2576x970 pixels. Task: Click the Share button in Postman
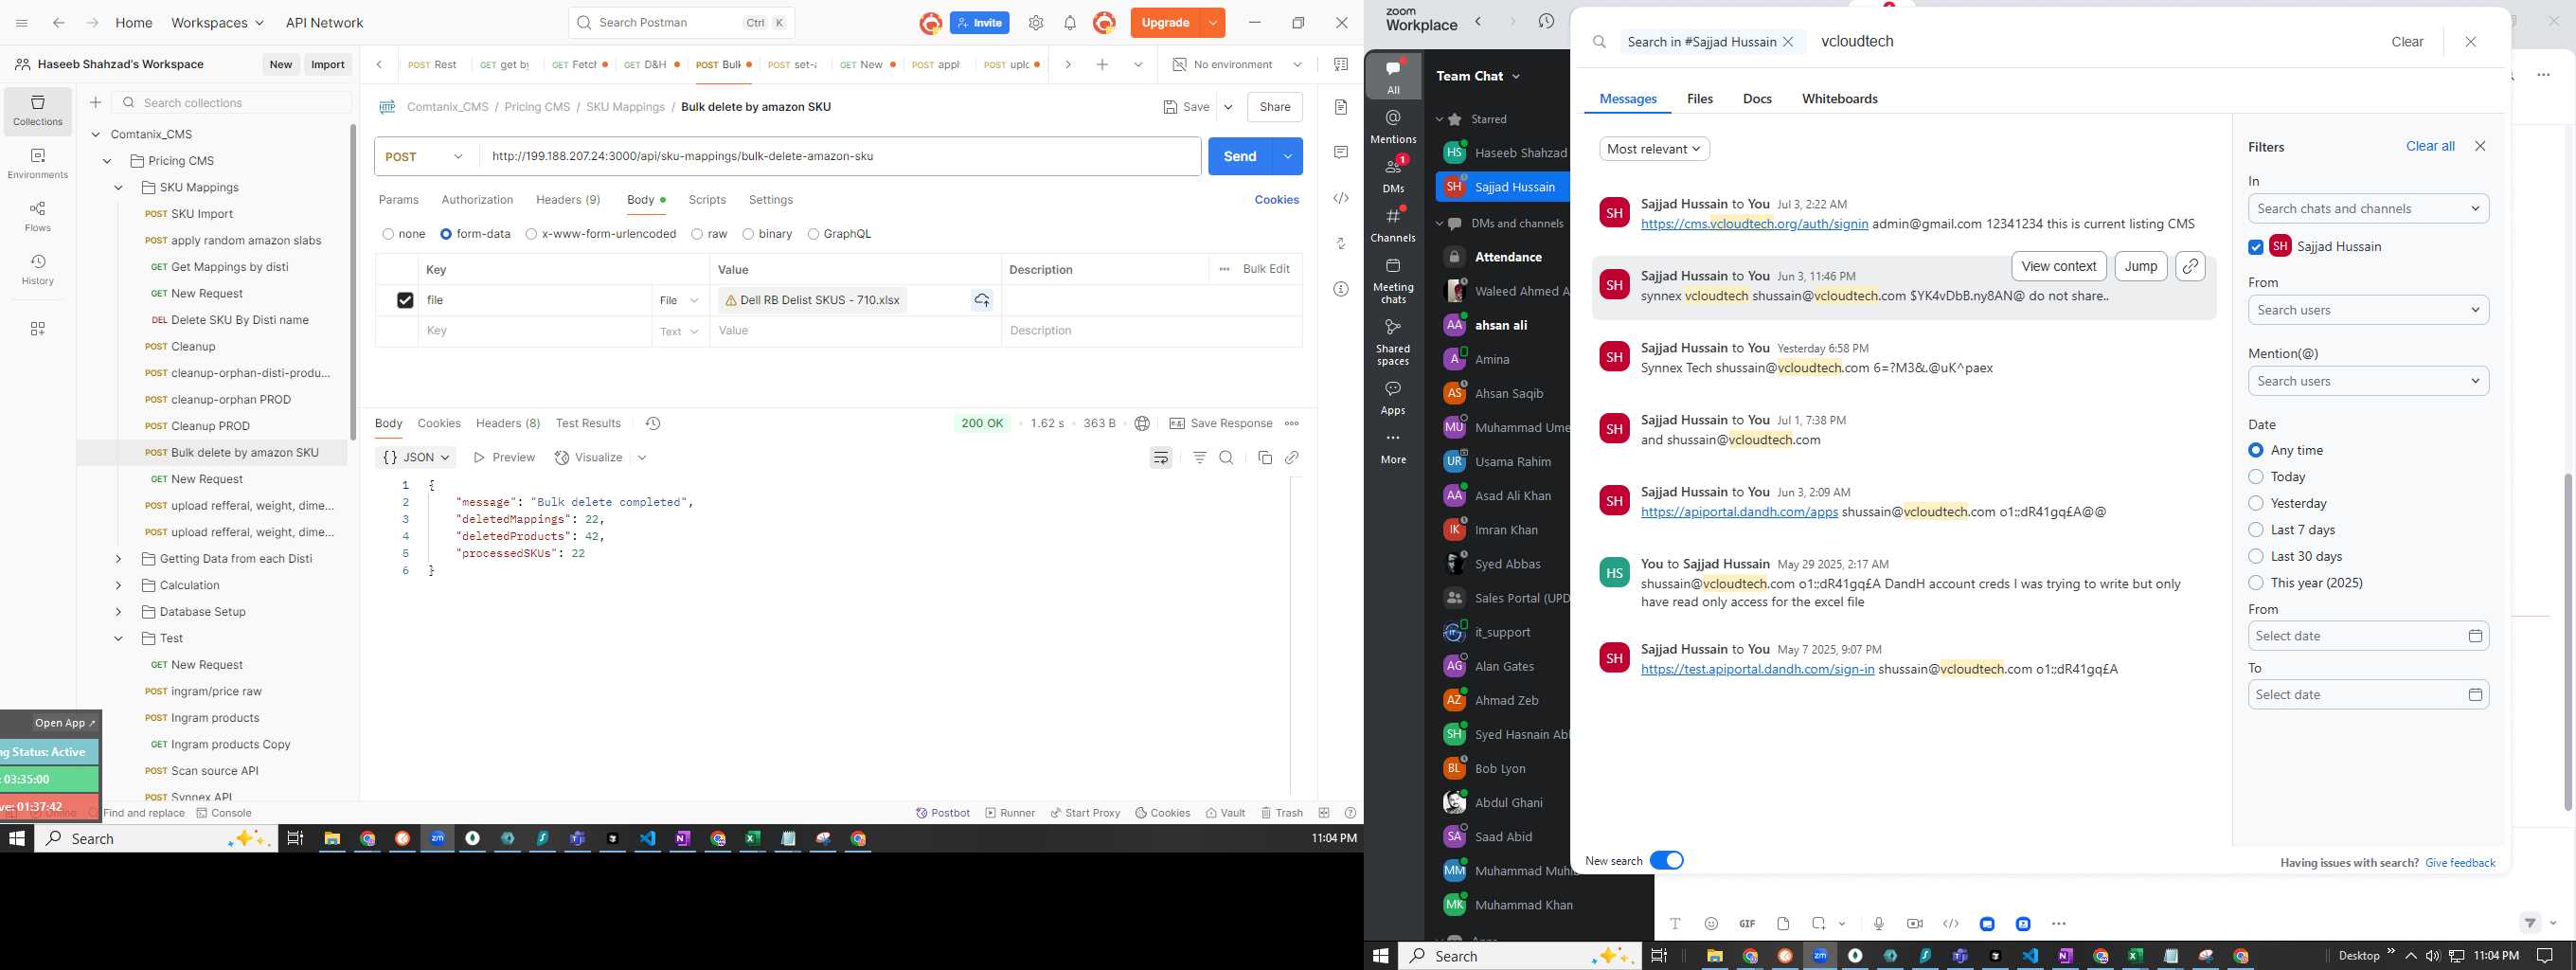1275,107
